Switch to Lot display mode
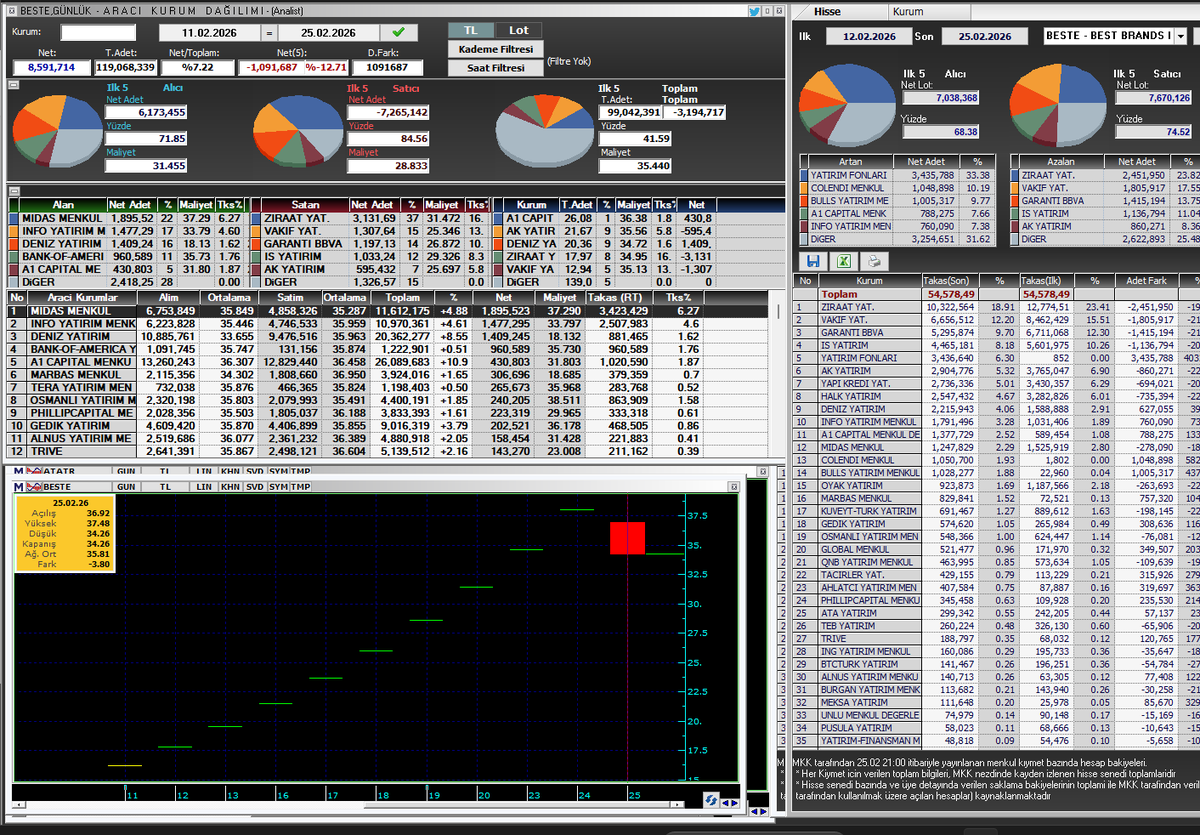 [518, 31]
